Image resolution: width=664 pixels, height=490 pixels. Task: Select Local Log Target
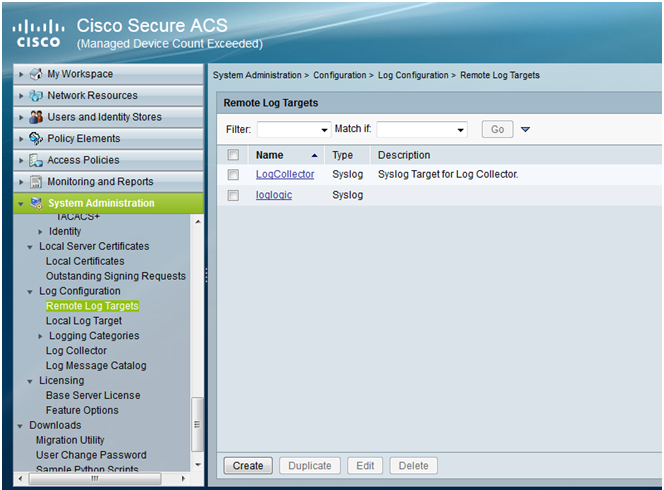[84, 321]
